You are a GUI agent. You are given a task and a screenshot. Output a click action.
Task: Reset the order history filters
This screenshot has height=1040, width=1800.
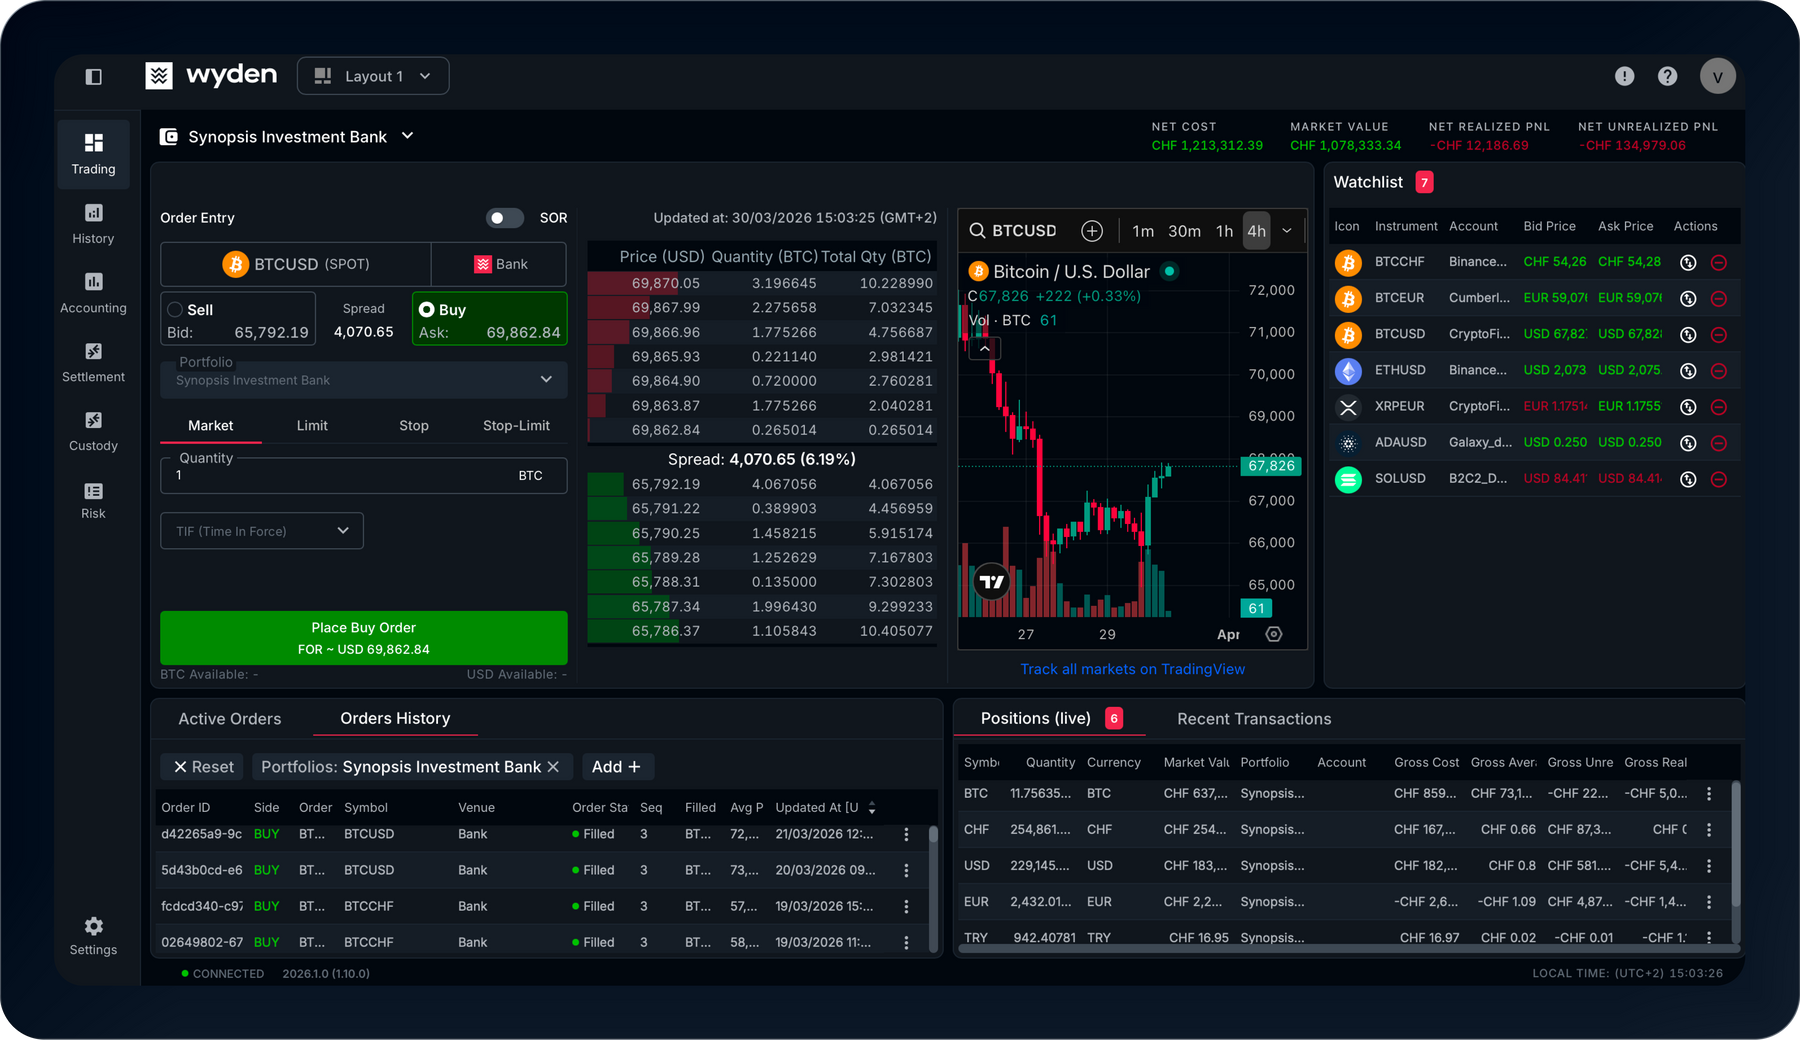(x=204, y=767)
